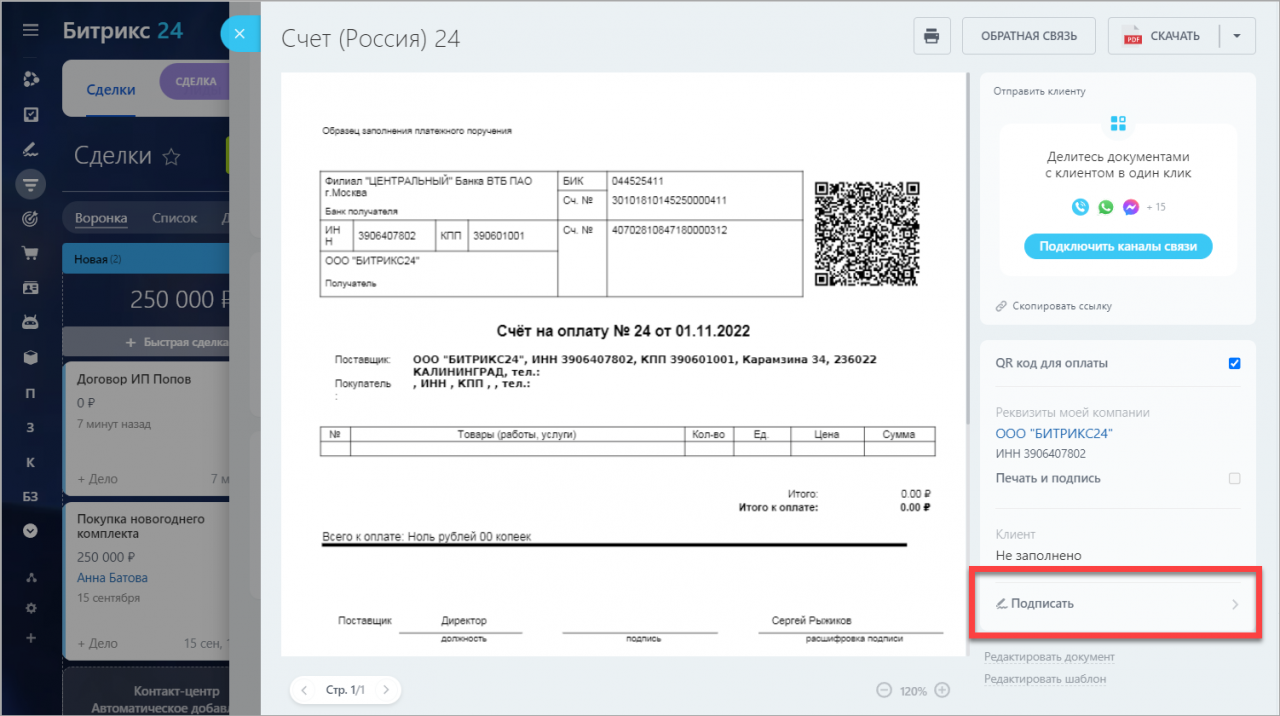Close the invoice slider with the X button
The height and width of the screenshot is (716, 1280).
pos(240,33)
